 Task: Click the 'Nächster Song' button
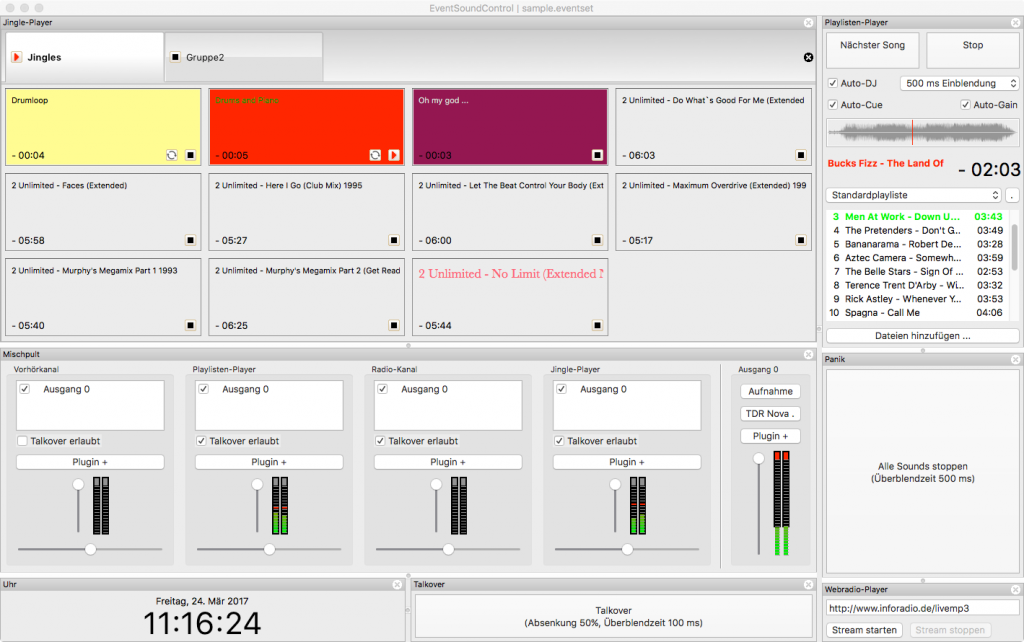coord(872,46)
